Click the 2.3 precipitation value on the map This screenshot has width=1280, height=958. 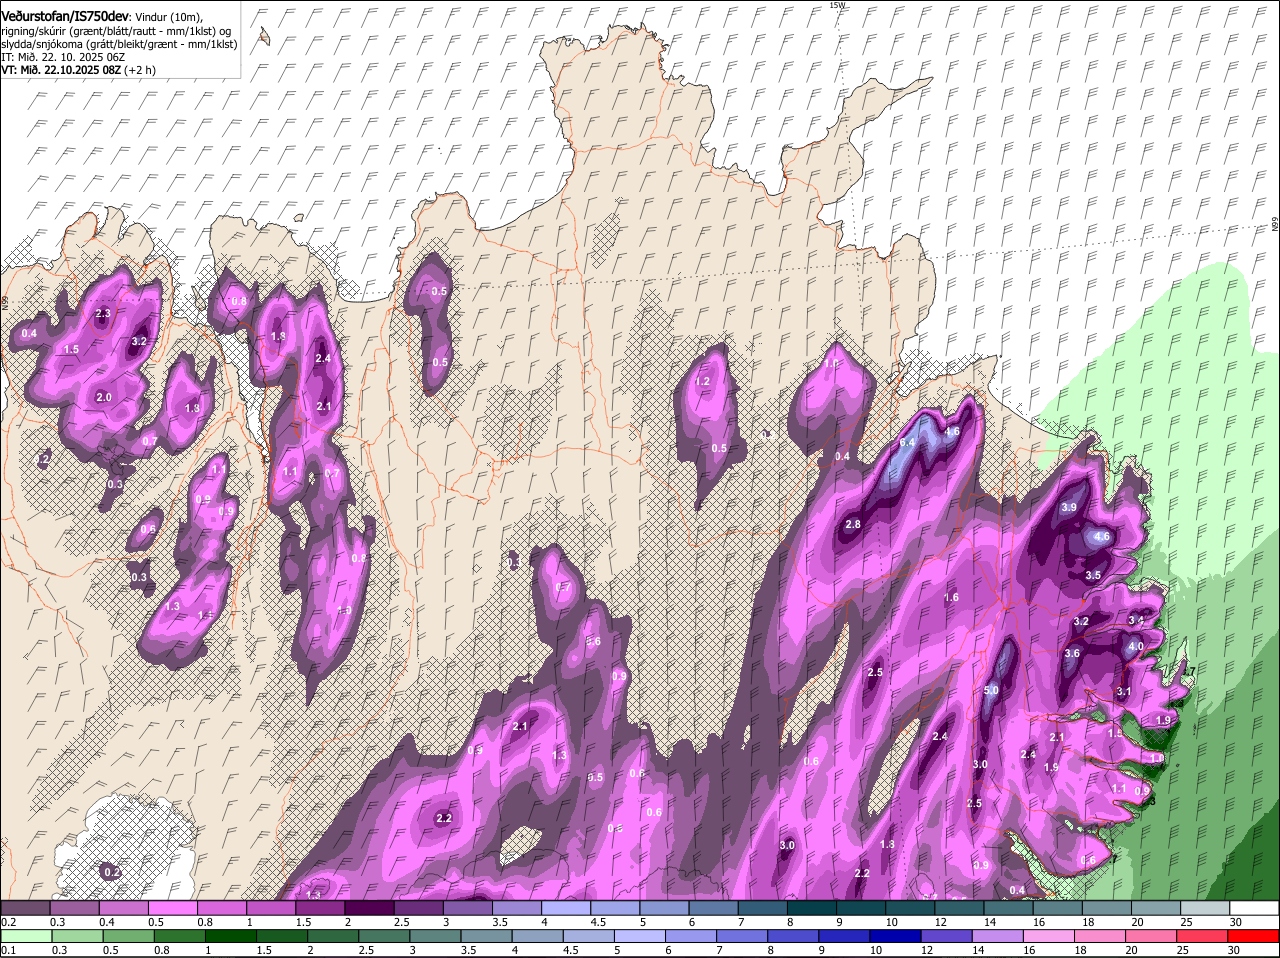(x=102, y=314)
